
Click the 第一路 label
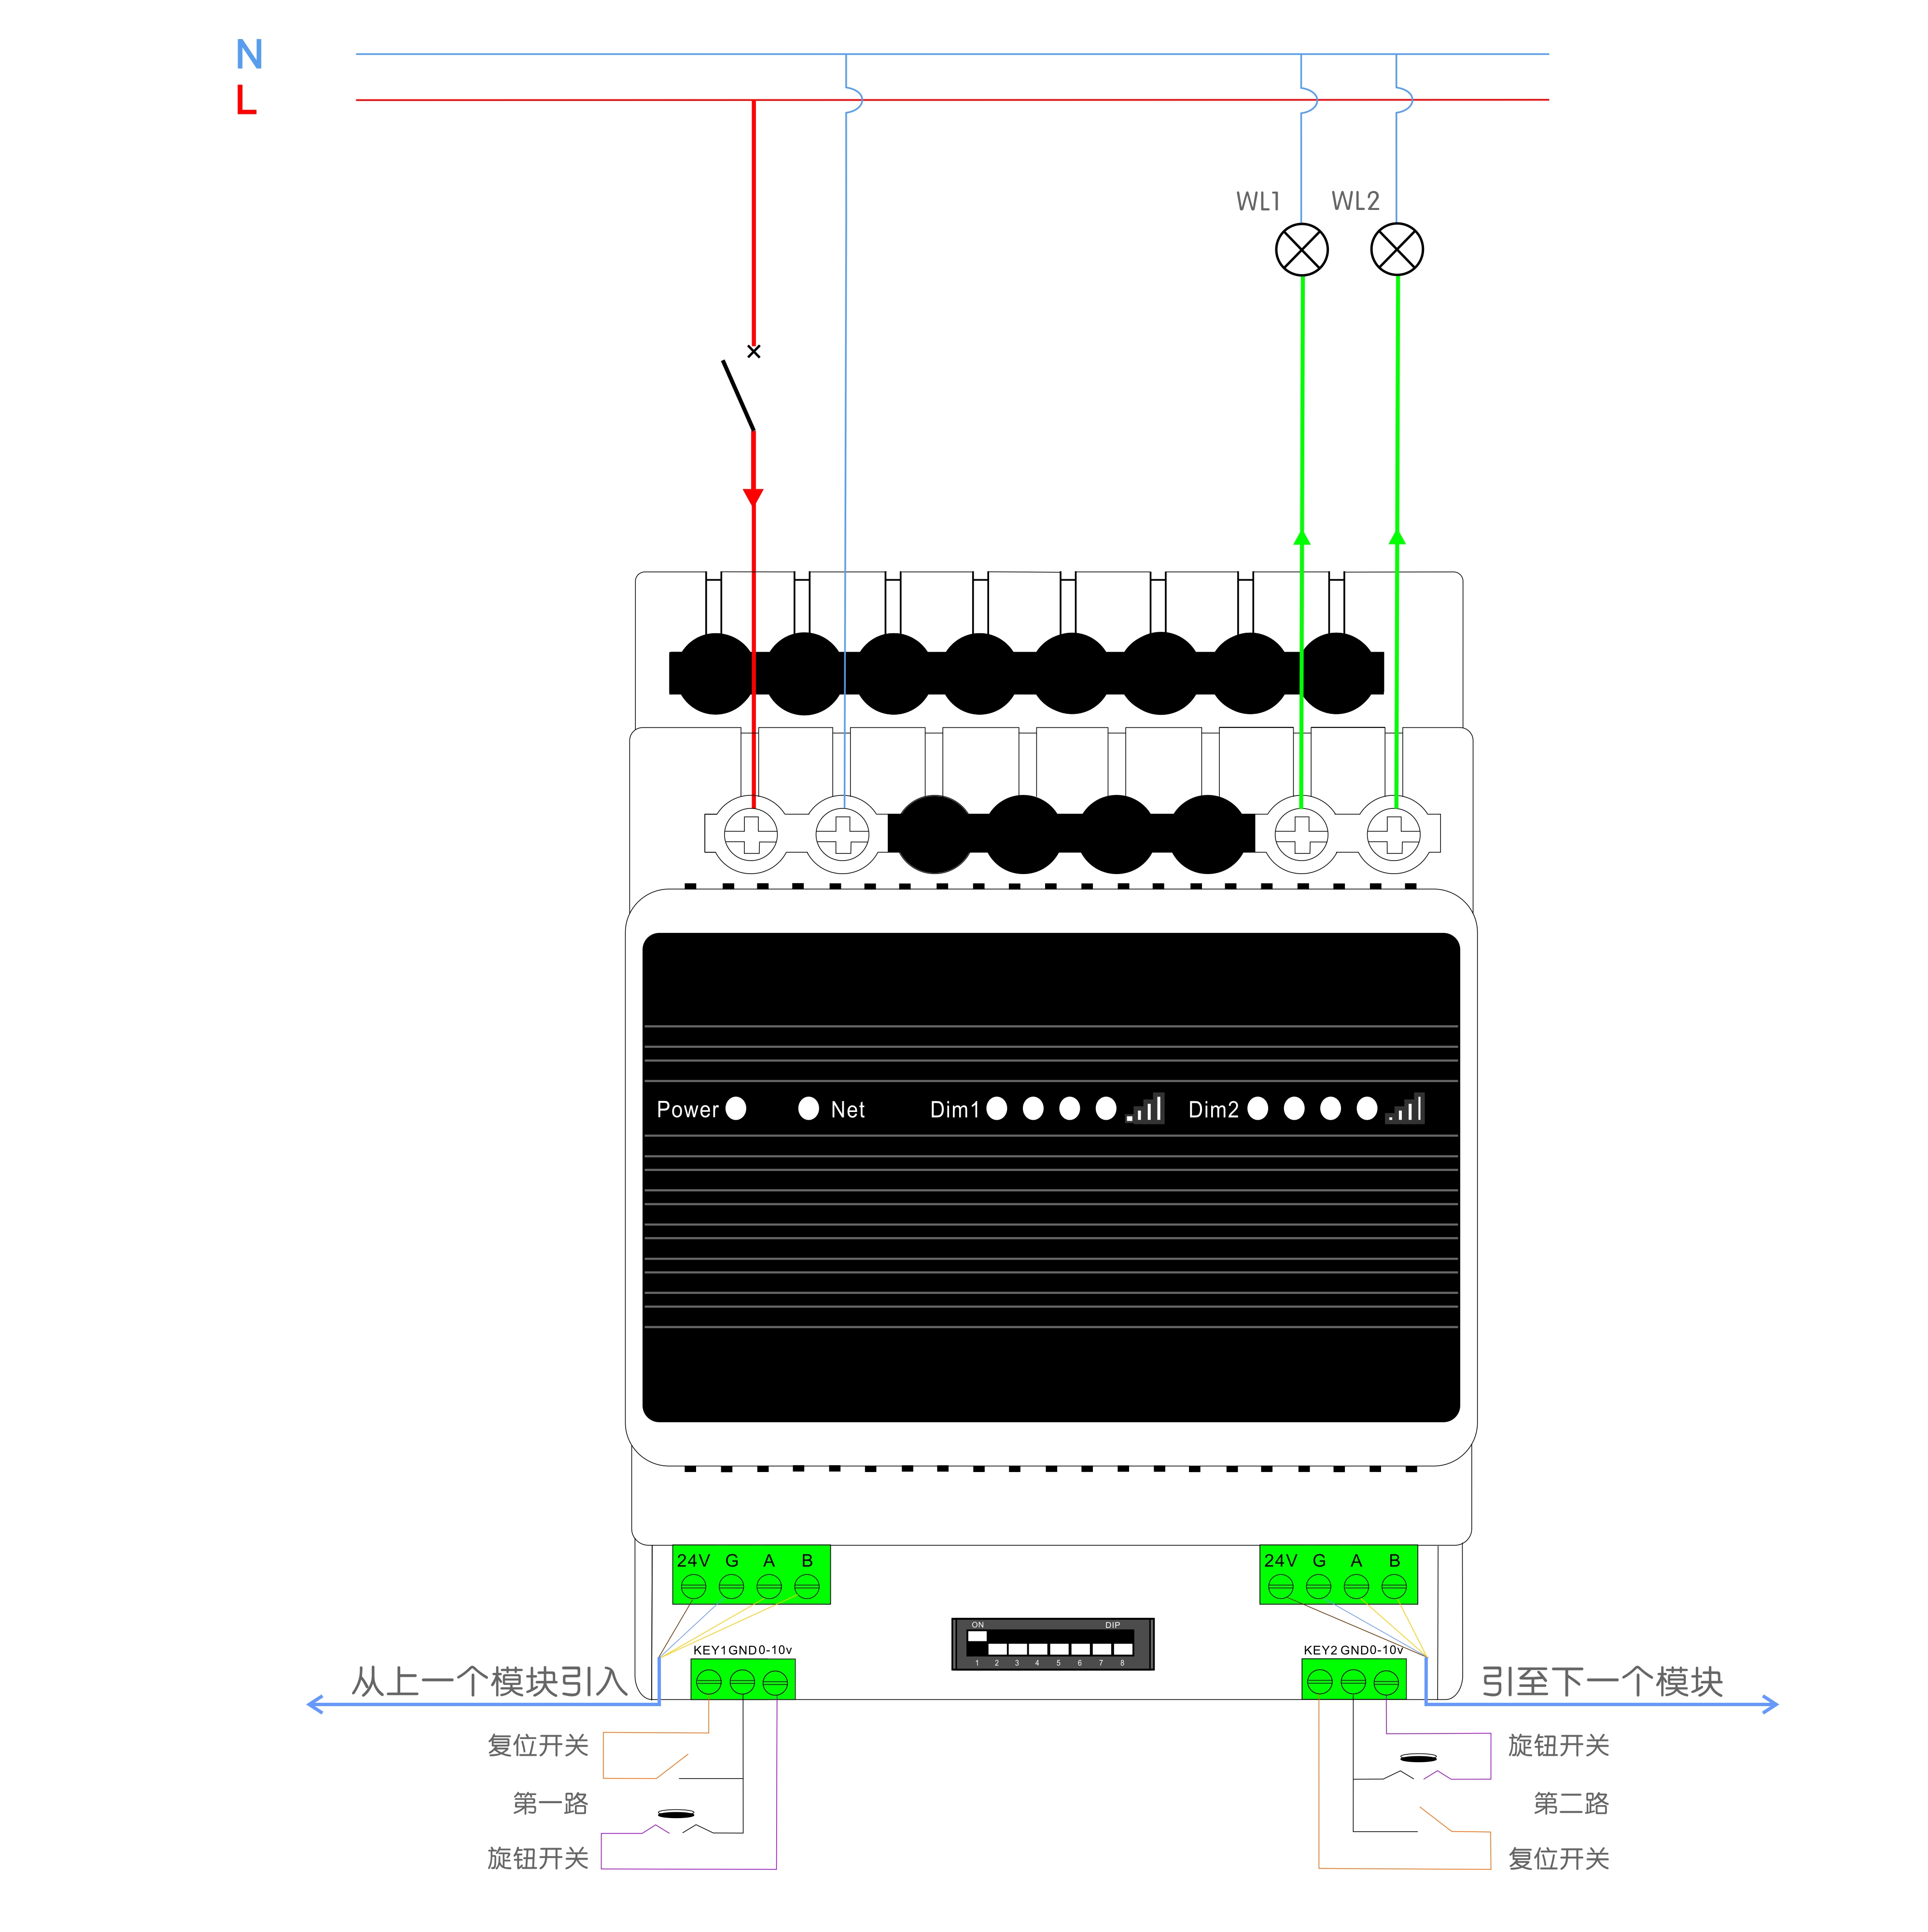coord(550,1803)
